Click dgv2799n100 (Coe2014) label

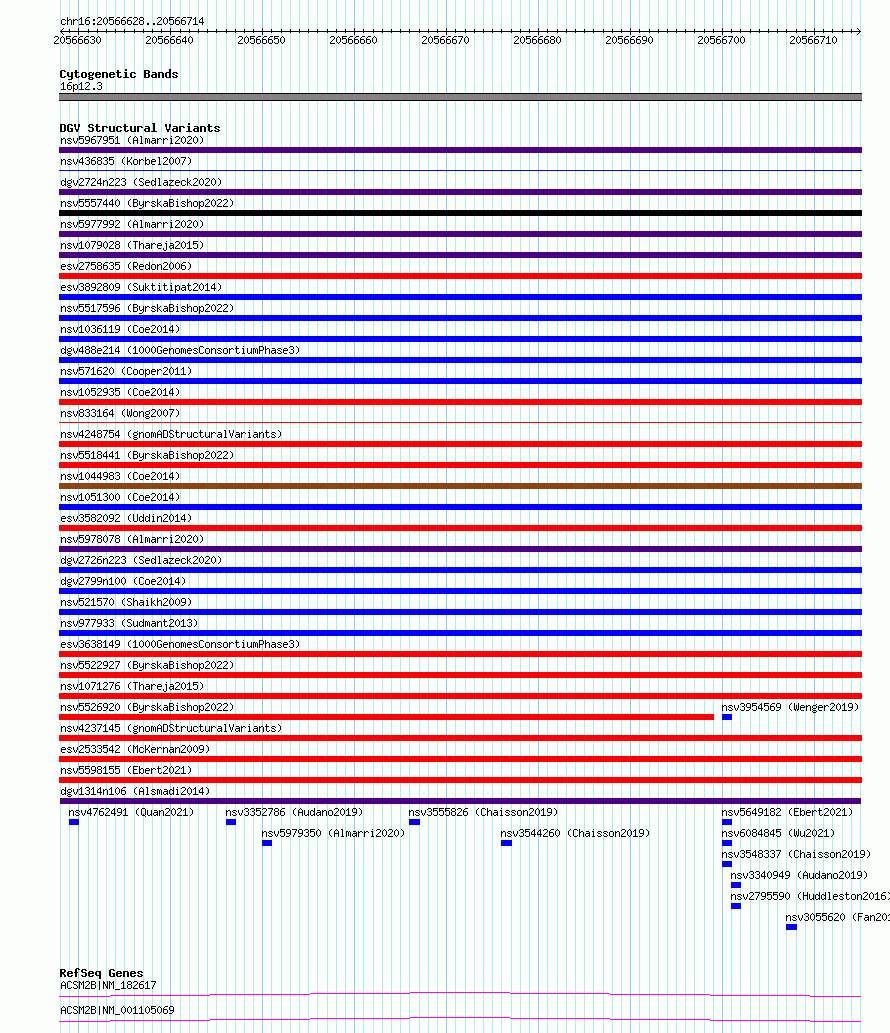pos(123,582)
